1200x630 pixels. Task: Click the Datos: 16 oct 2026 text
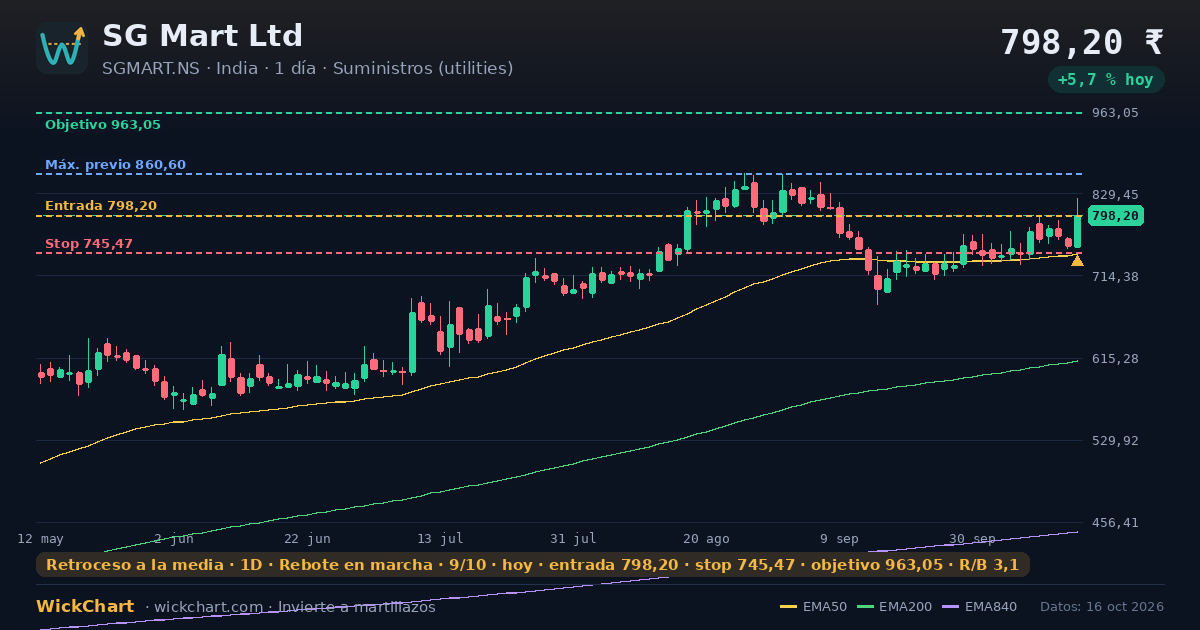[1102, 607]
